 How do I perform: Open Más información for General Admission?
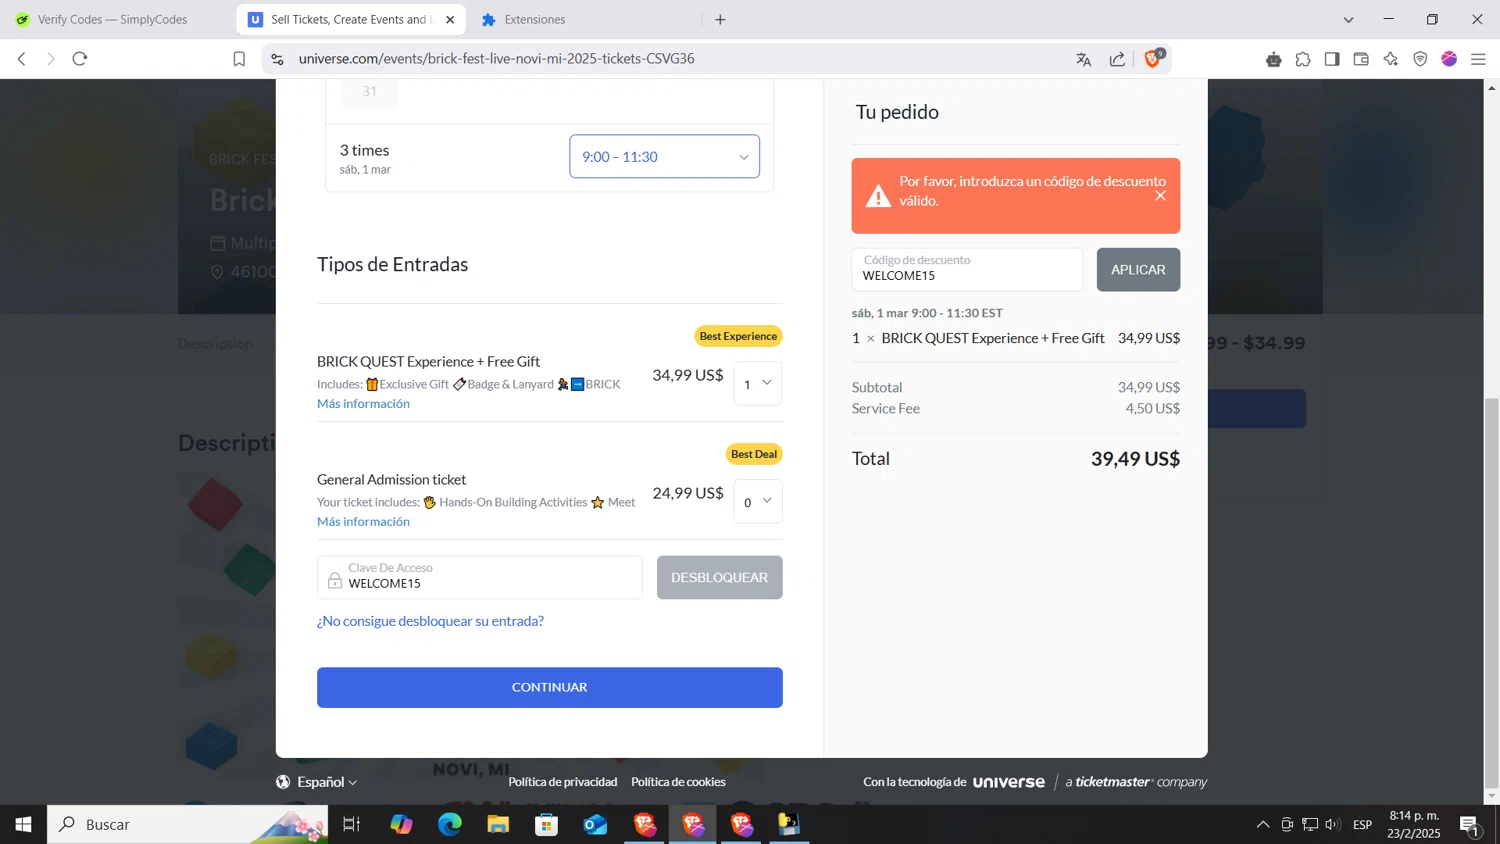click(x=363, y=522)
